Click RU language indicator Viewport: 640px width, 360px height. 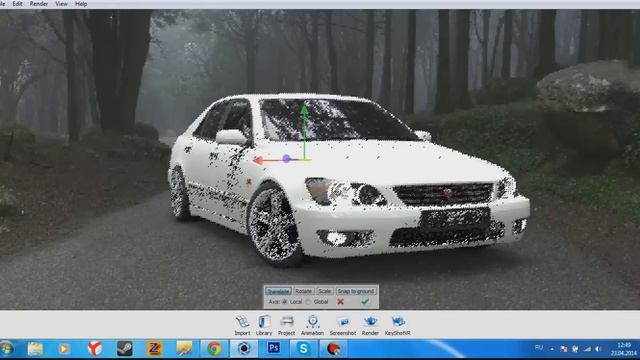point(539,348)
